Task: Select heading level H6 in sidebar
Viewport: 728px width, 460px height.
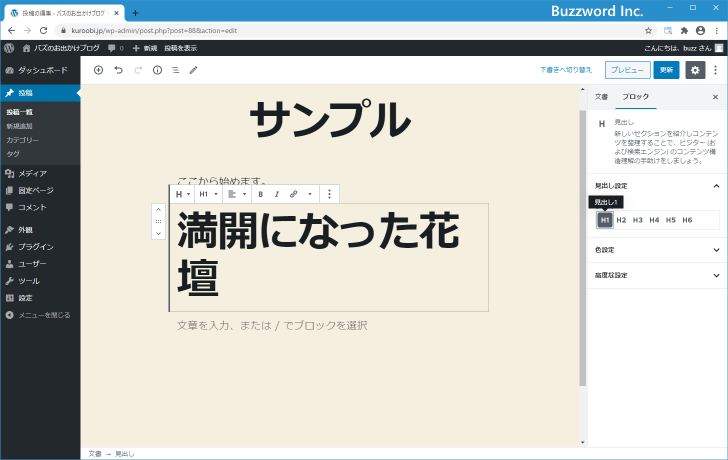Action: click(x=687, y=220)
